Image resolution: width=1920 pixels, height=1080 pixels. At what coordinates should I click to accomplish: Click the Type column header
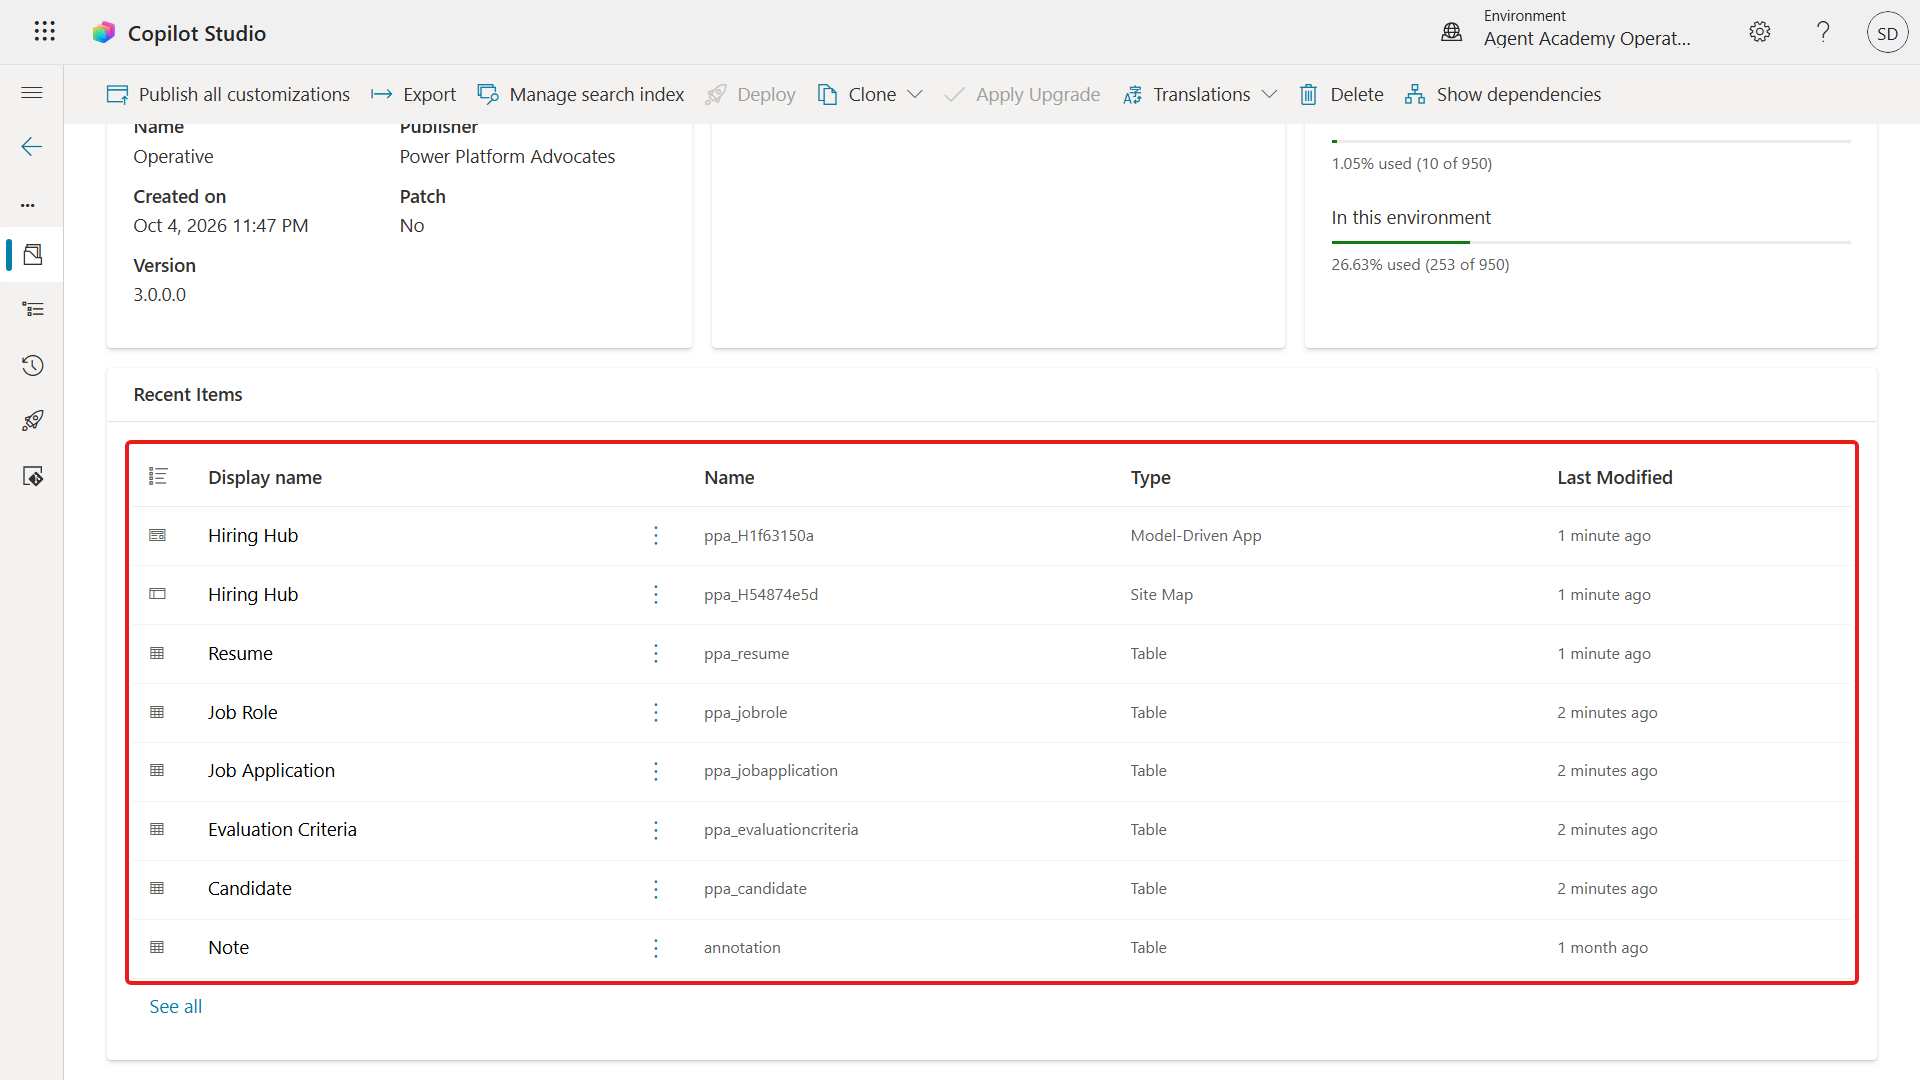(1150, 477)
